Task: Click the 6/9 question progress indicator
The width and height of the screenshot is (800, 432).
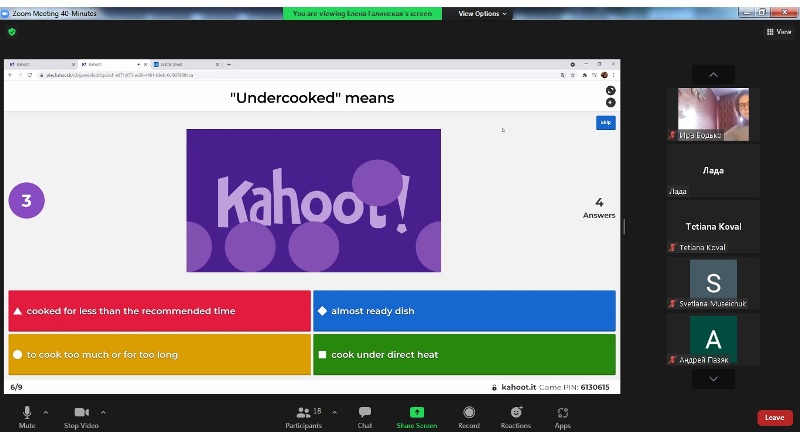Action: pos(16,387)
